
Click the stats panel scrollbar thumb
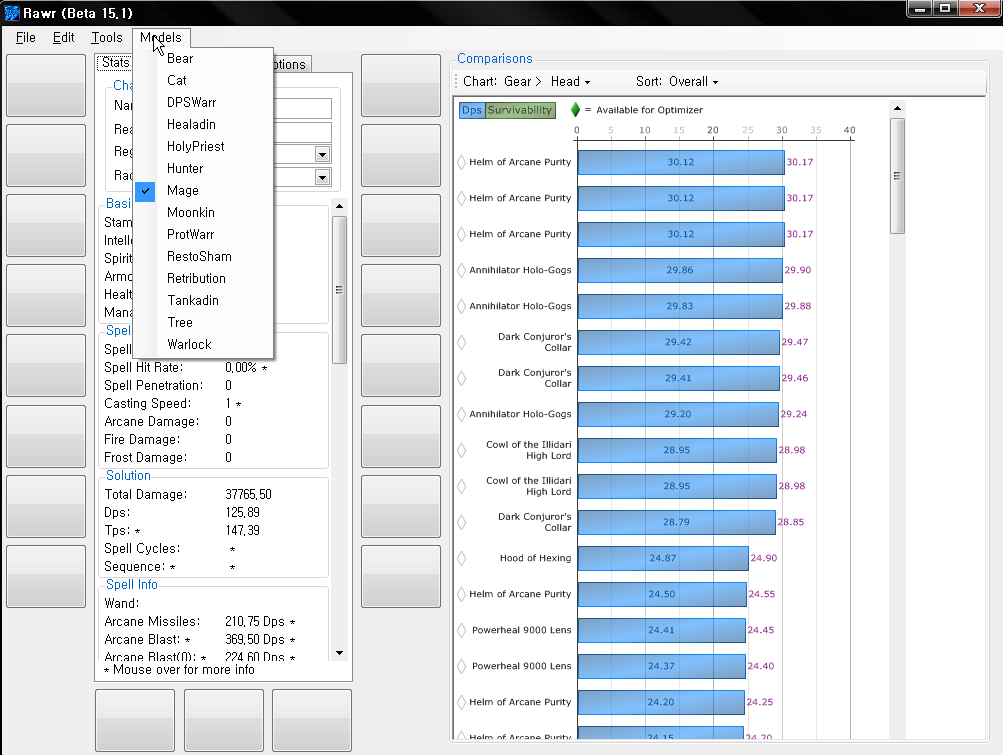(340, 290)
